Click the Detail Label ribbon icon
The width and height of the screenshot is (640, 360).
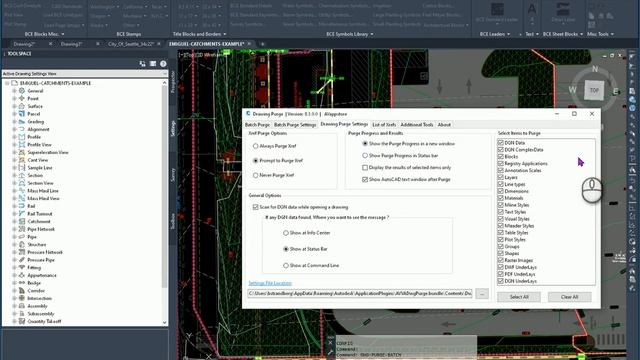click(x=563, y=9)
